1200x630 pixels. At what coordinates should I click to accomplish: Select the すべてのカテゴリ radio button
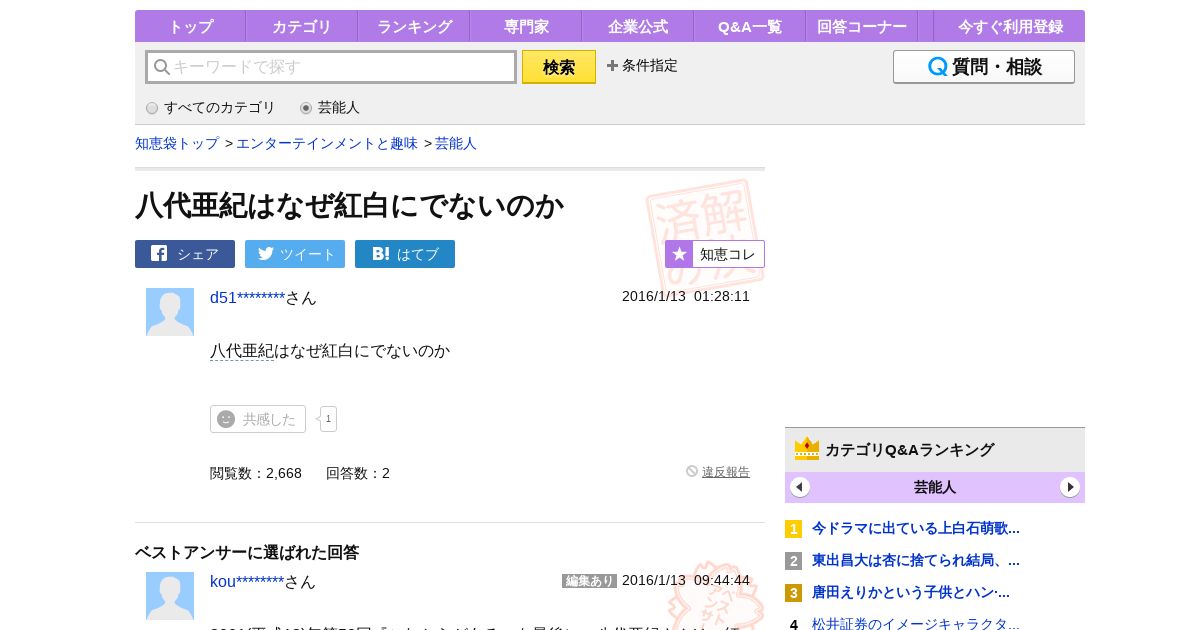coord(152,108)
